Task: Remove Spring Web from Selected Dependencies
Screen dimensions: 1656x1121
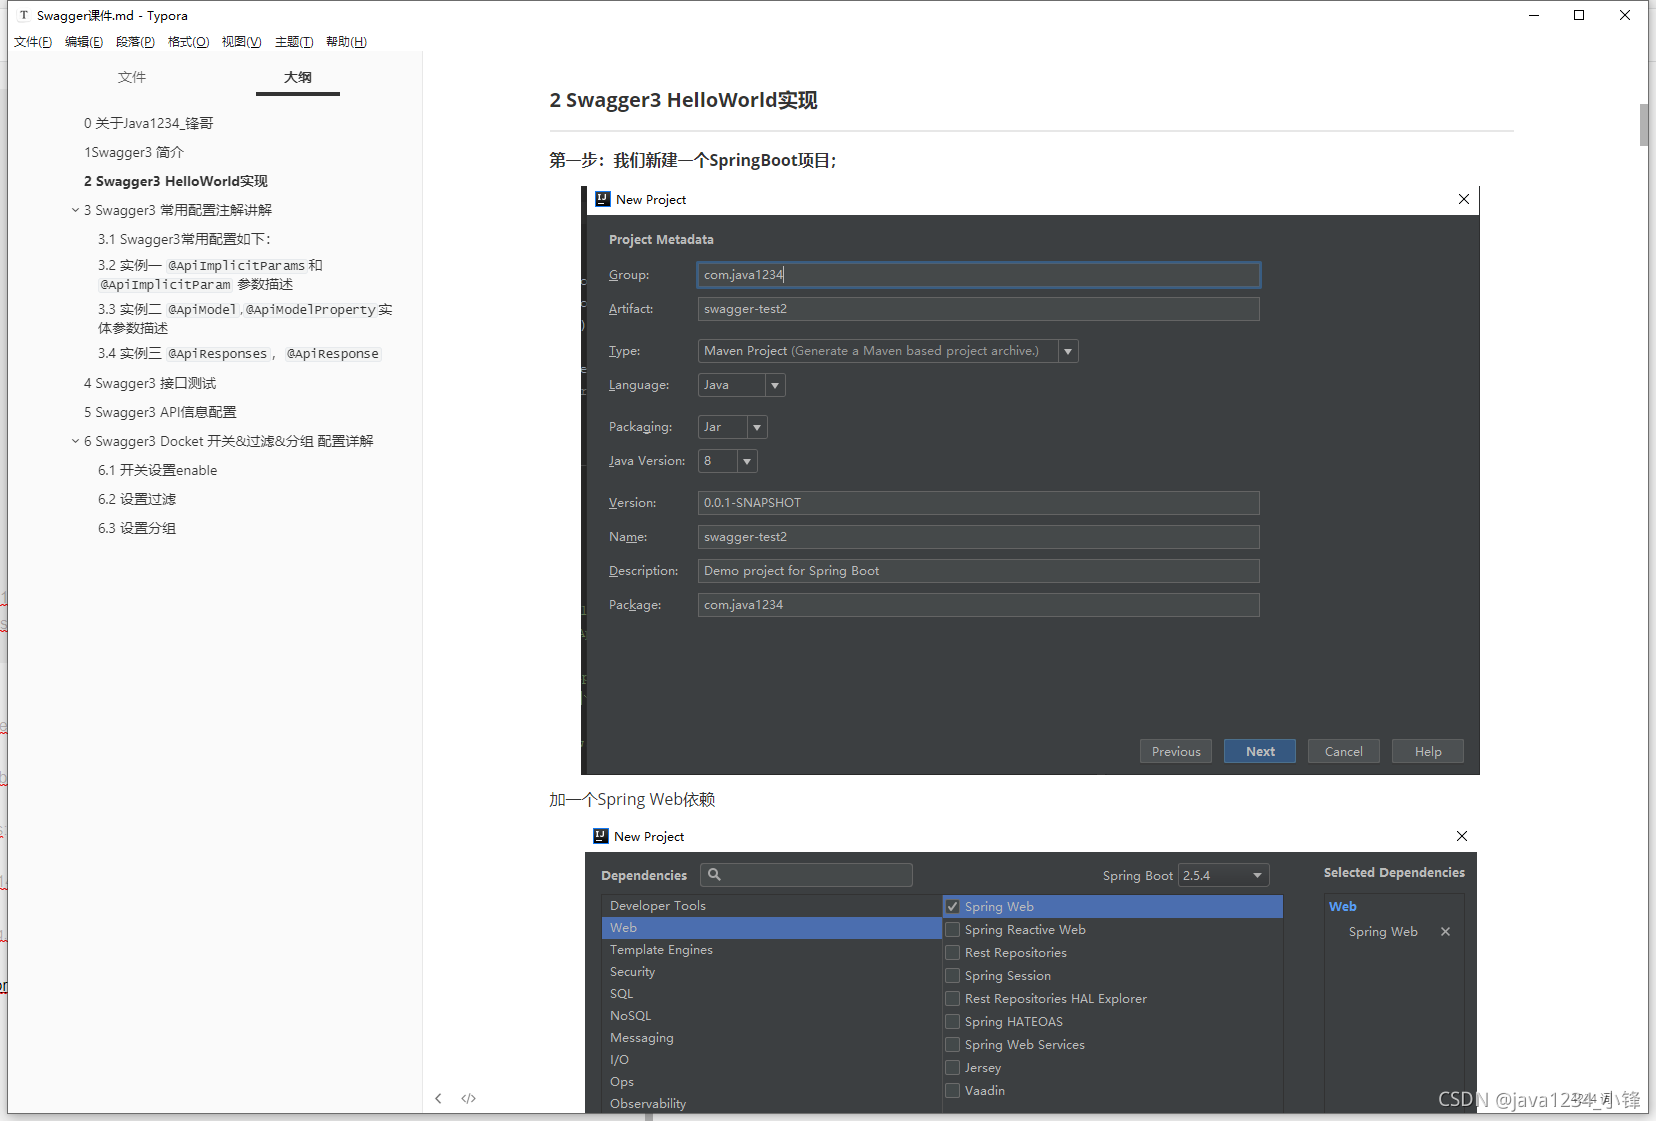Action: tap(1445, 931)
